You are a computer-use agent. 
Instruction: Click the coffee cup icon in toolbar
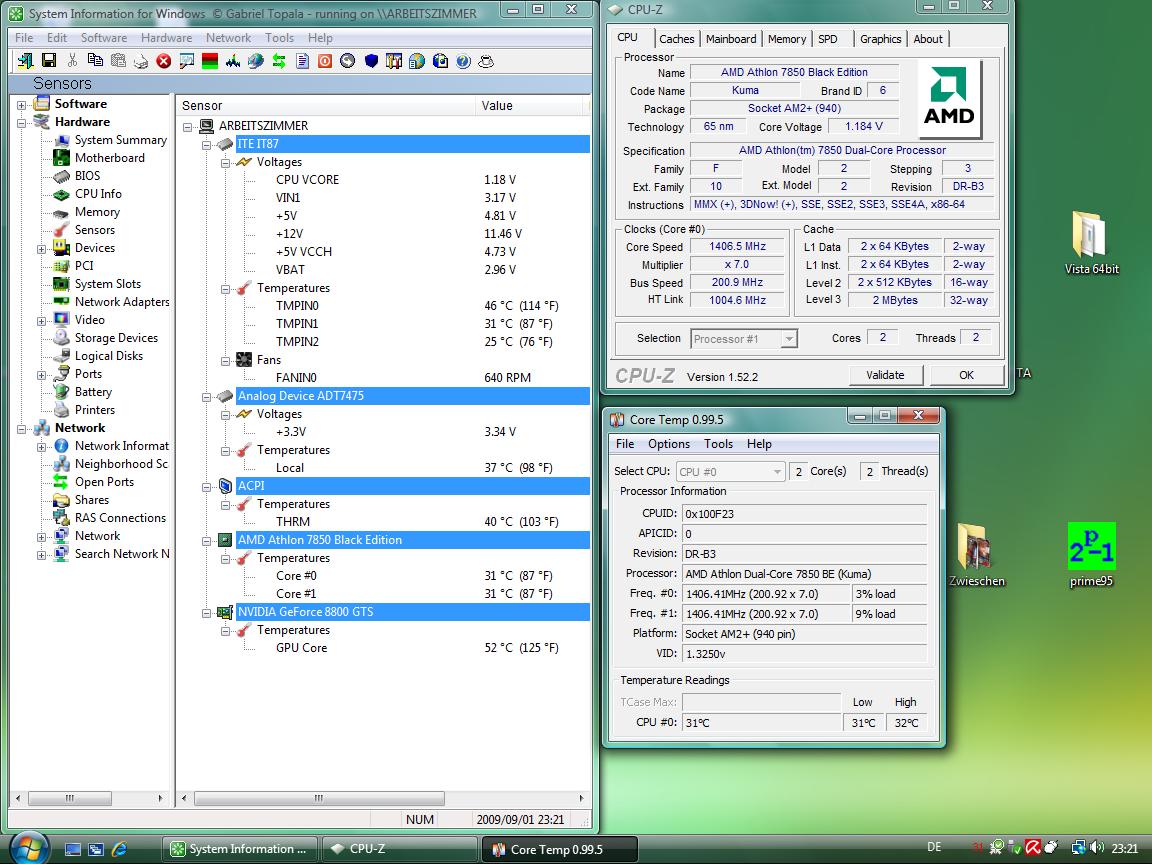[486, 61]
